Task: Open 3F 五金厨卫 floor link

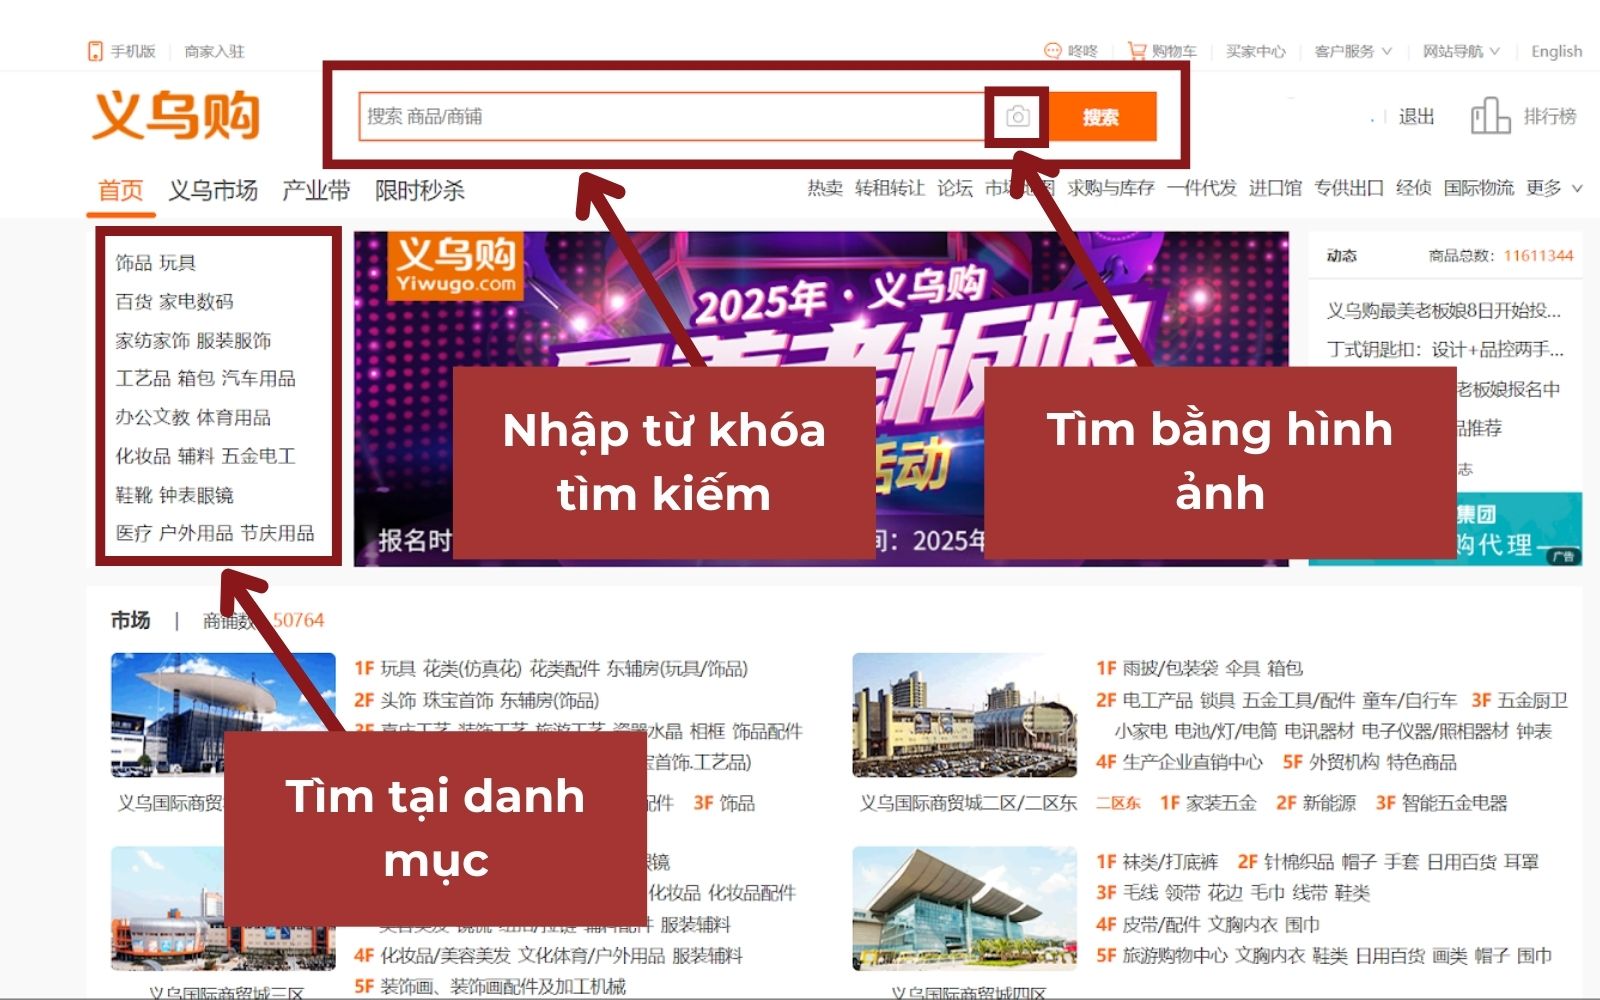Action: 1520,701
